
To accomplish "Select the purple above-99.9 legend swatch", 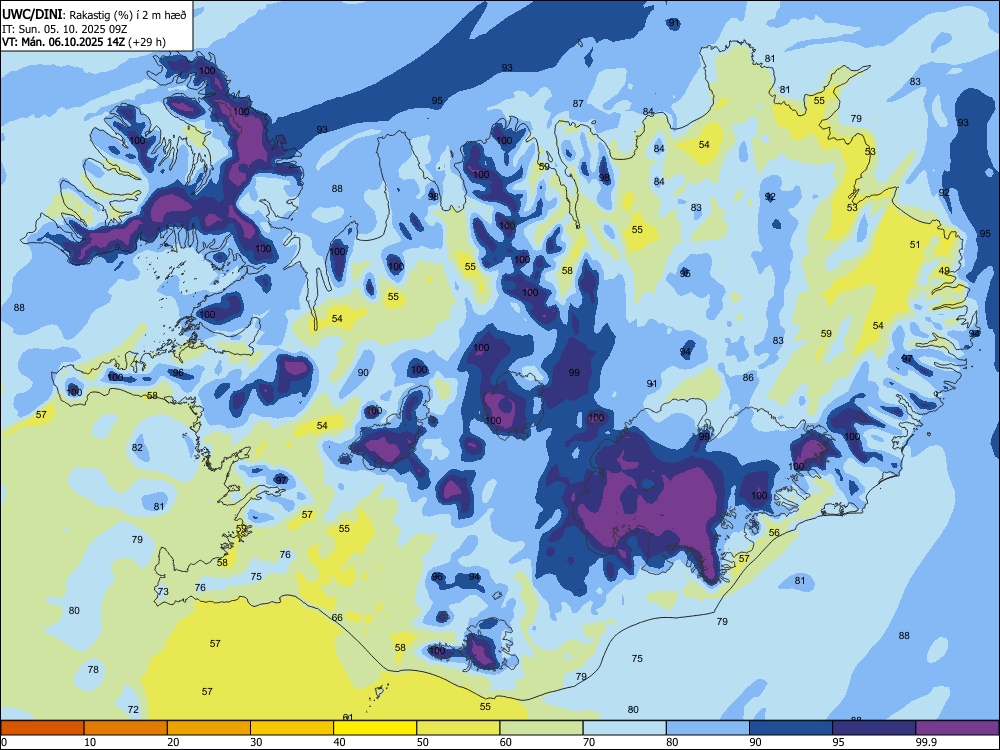I will click(x=957, y=728).
